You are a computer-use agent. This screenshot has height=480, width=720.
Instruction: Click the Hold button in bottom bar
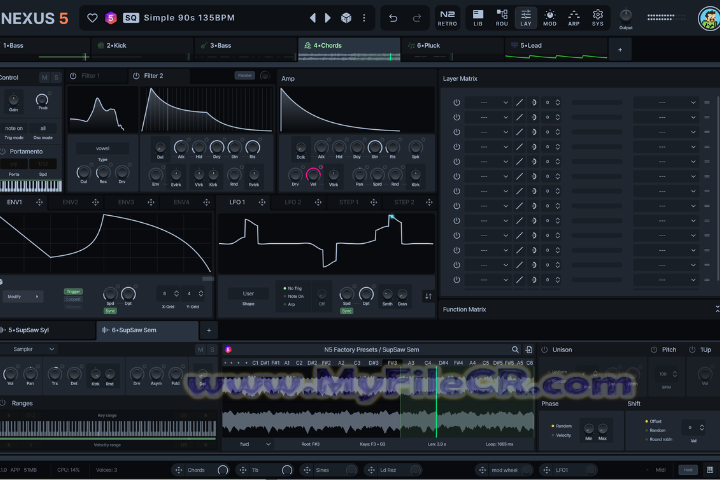coord(688,470)
